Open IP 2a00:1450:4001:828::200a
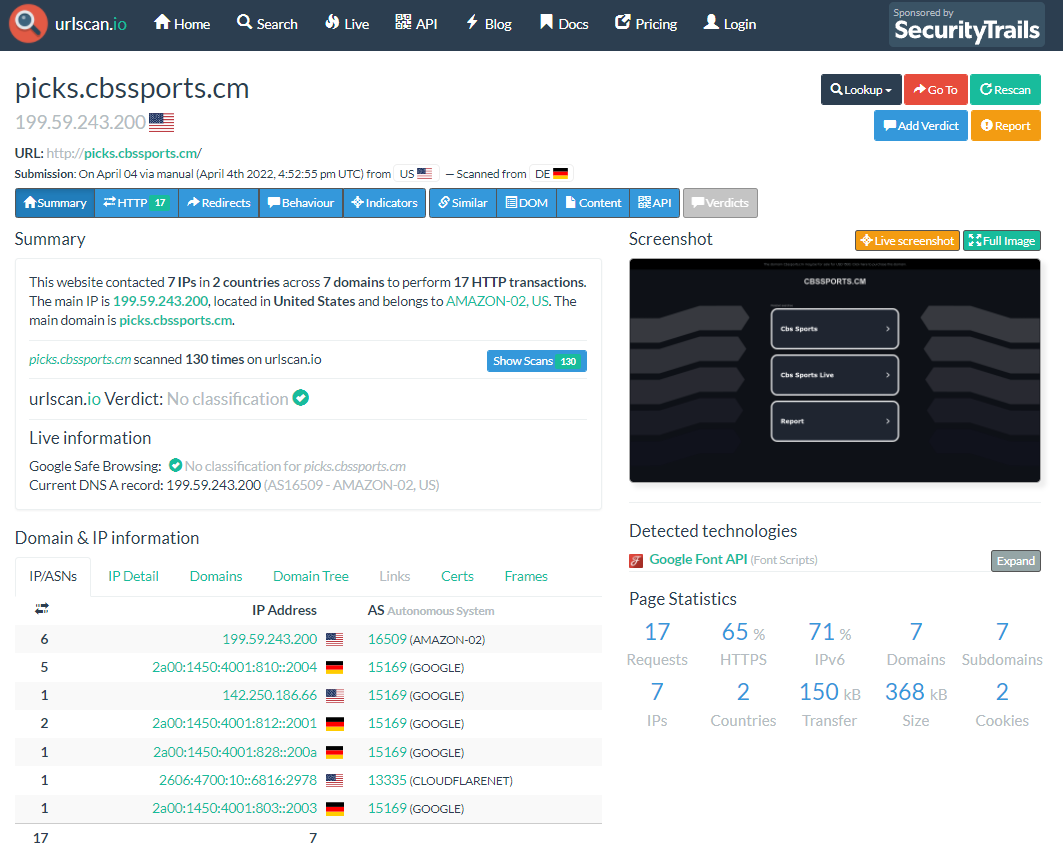 coord(235,752)
